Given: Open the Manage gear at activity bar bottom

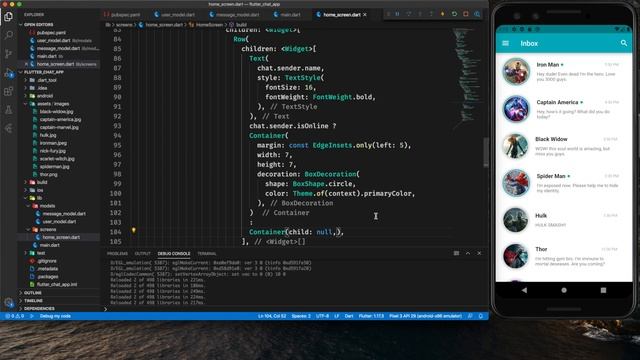Looking at the screenshot, I should [x=9, y=302].
